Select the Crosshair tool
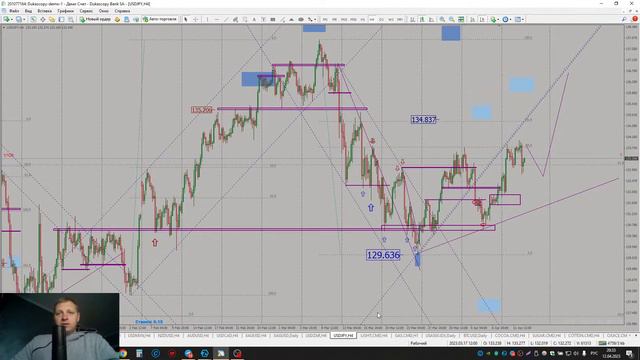Image resolution: width=640 pixels, height=360 pixels. [196, 19]
